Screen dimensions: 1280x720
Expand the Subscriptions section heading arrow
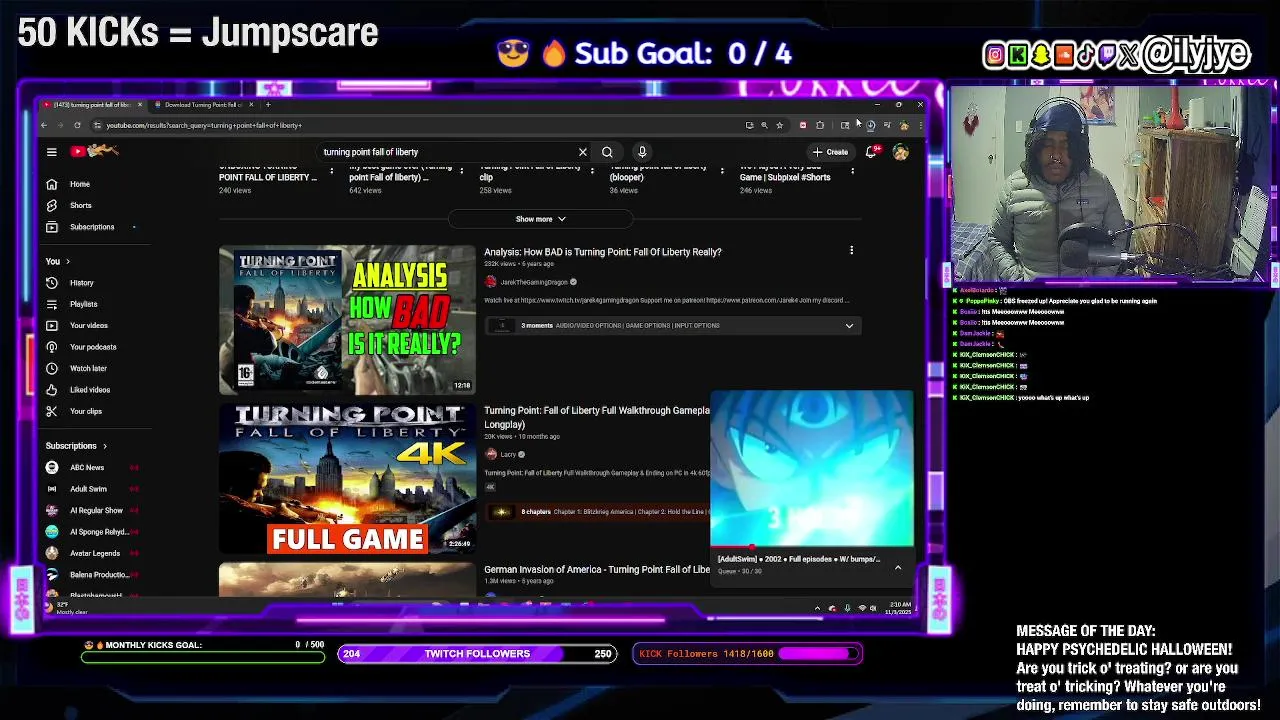click(104, 446)
